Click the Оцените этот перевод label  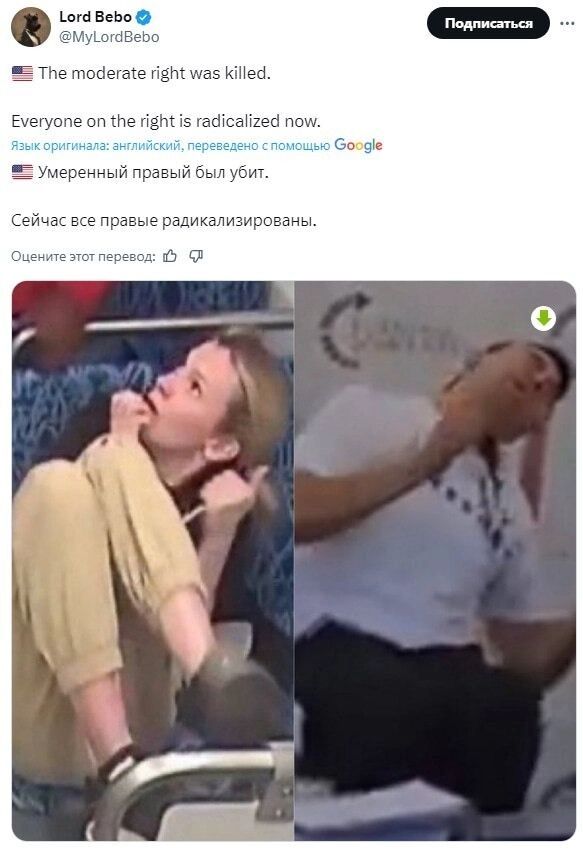pos(83,256)
